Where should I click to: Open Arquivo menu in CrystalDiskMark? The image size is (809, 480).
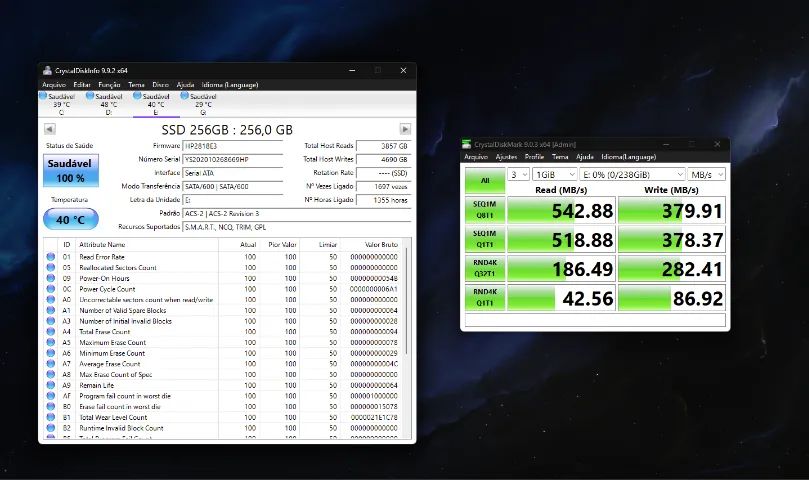click(476, 157)
